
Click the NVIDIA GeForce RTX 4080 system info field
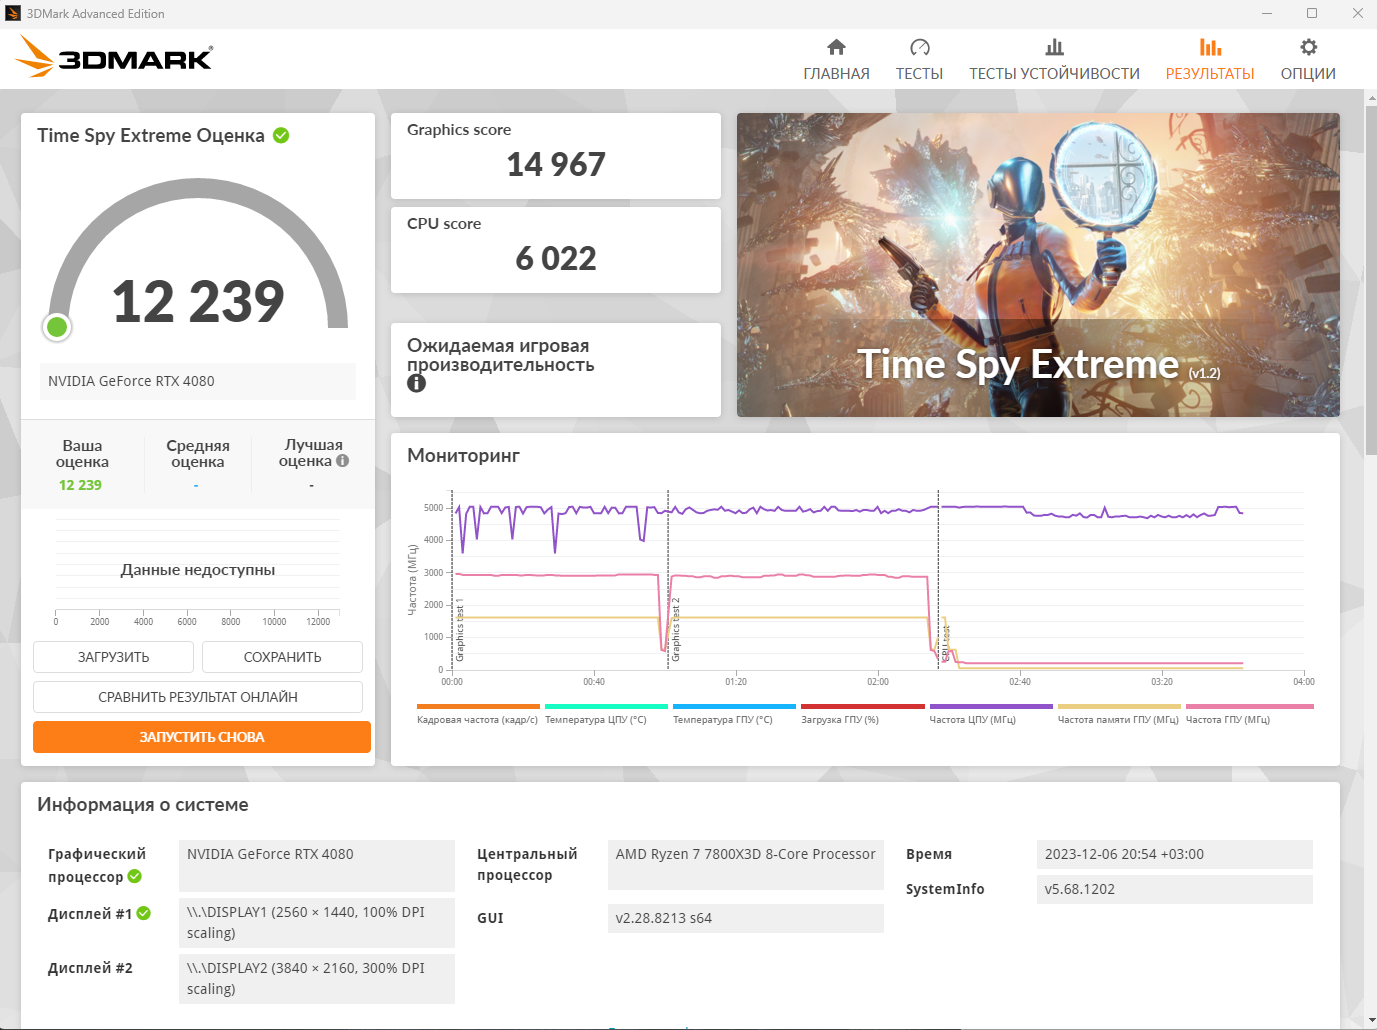(x=317, y=865)
